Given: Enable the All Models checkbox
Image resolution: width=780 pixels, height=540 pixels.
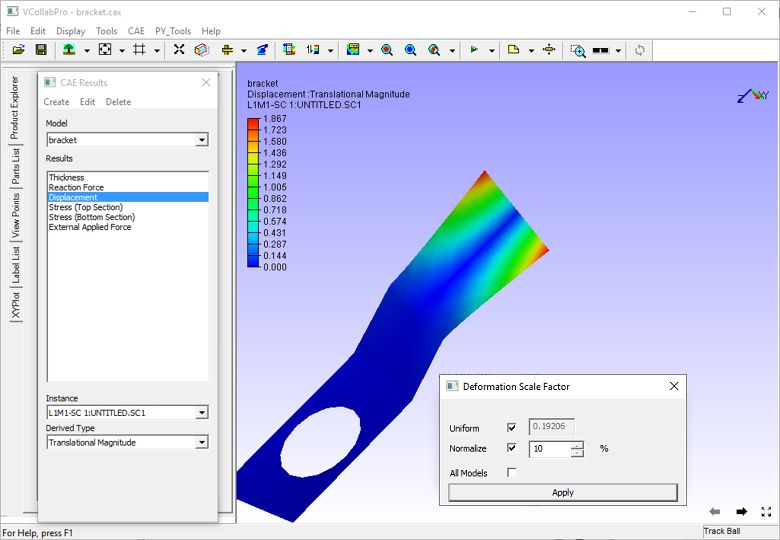Looking at the screenshot, I should 511,472.
